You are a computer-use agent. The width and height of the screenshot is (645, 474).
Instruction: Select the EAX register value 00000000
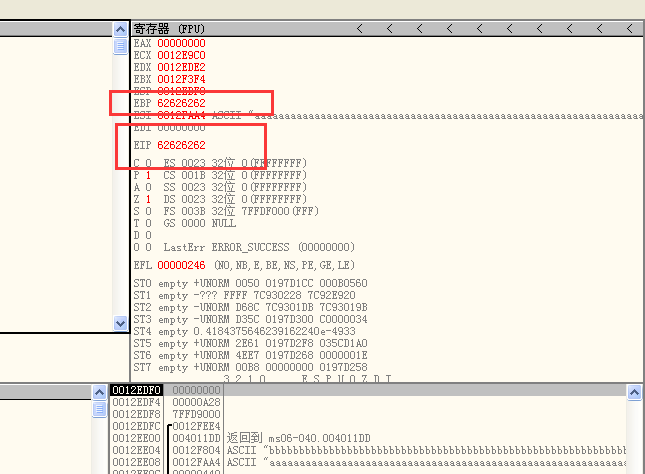(x=181, y=44)
